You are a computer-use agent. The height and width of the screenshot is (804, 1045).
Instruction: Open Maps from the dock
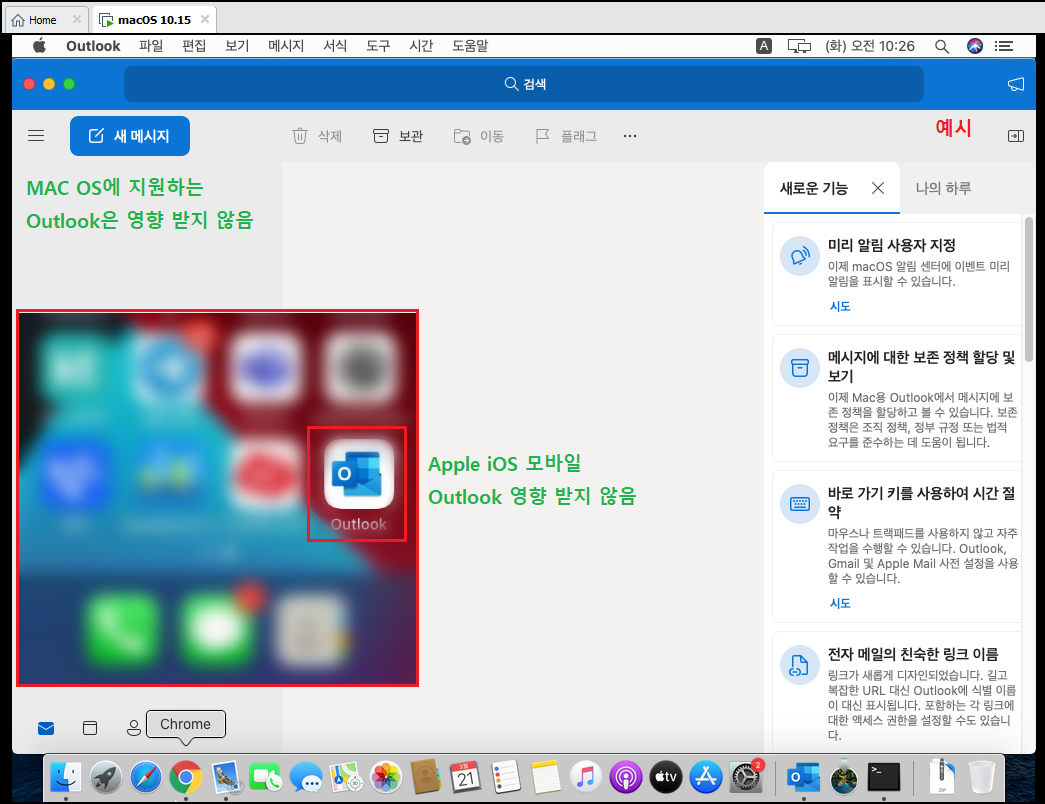click(x=346, y=777)
